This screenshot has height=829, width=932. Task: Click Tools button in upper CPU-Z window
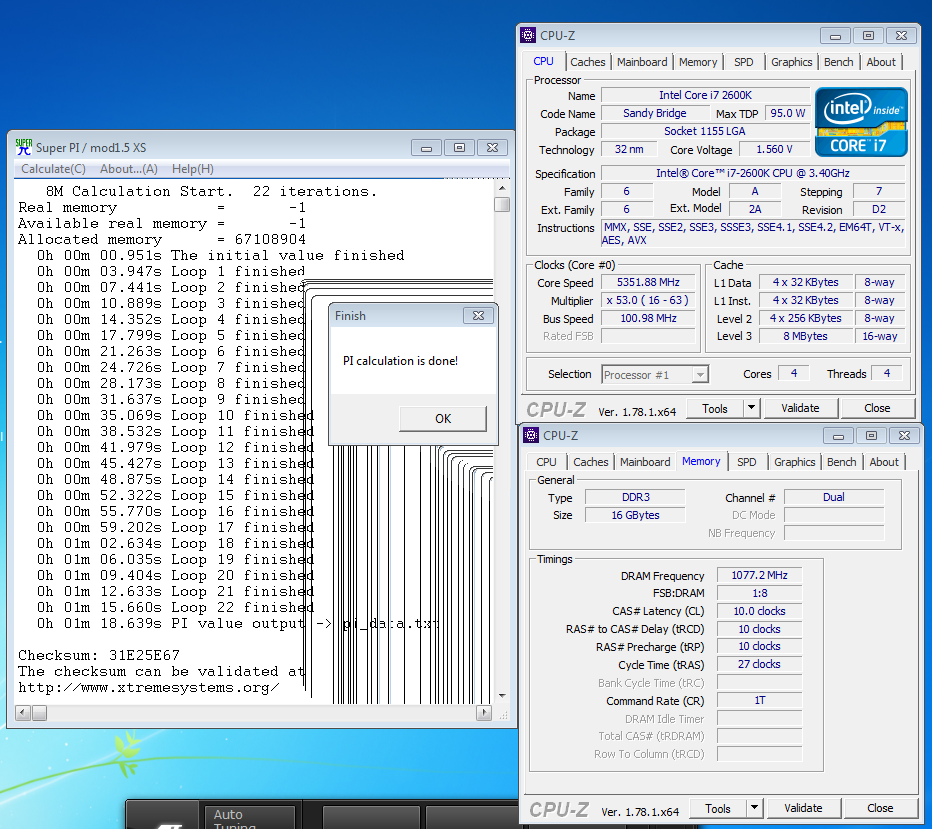click(714, 408)
